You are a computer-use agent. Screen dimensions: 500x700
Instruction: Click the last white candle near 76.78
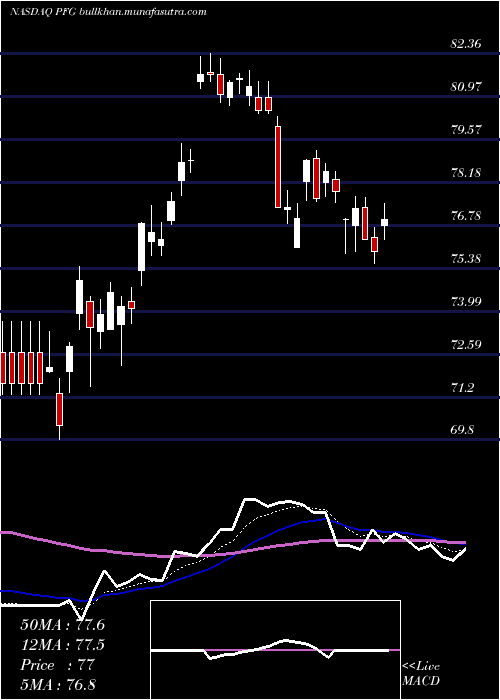(x=384, y=222)
